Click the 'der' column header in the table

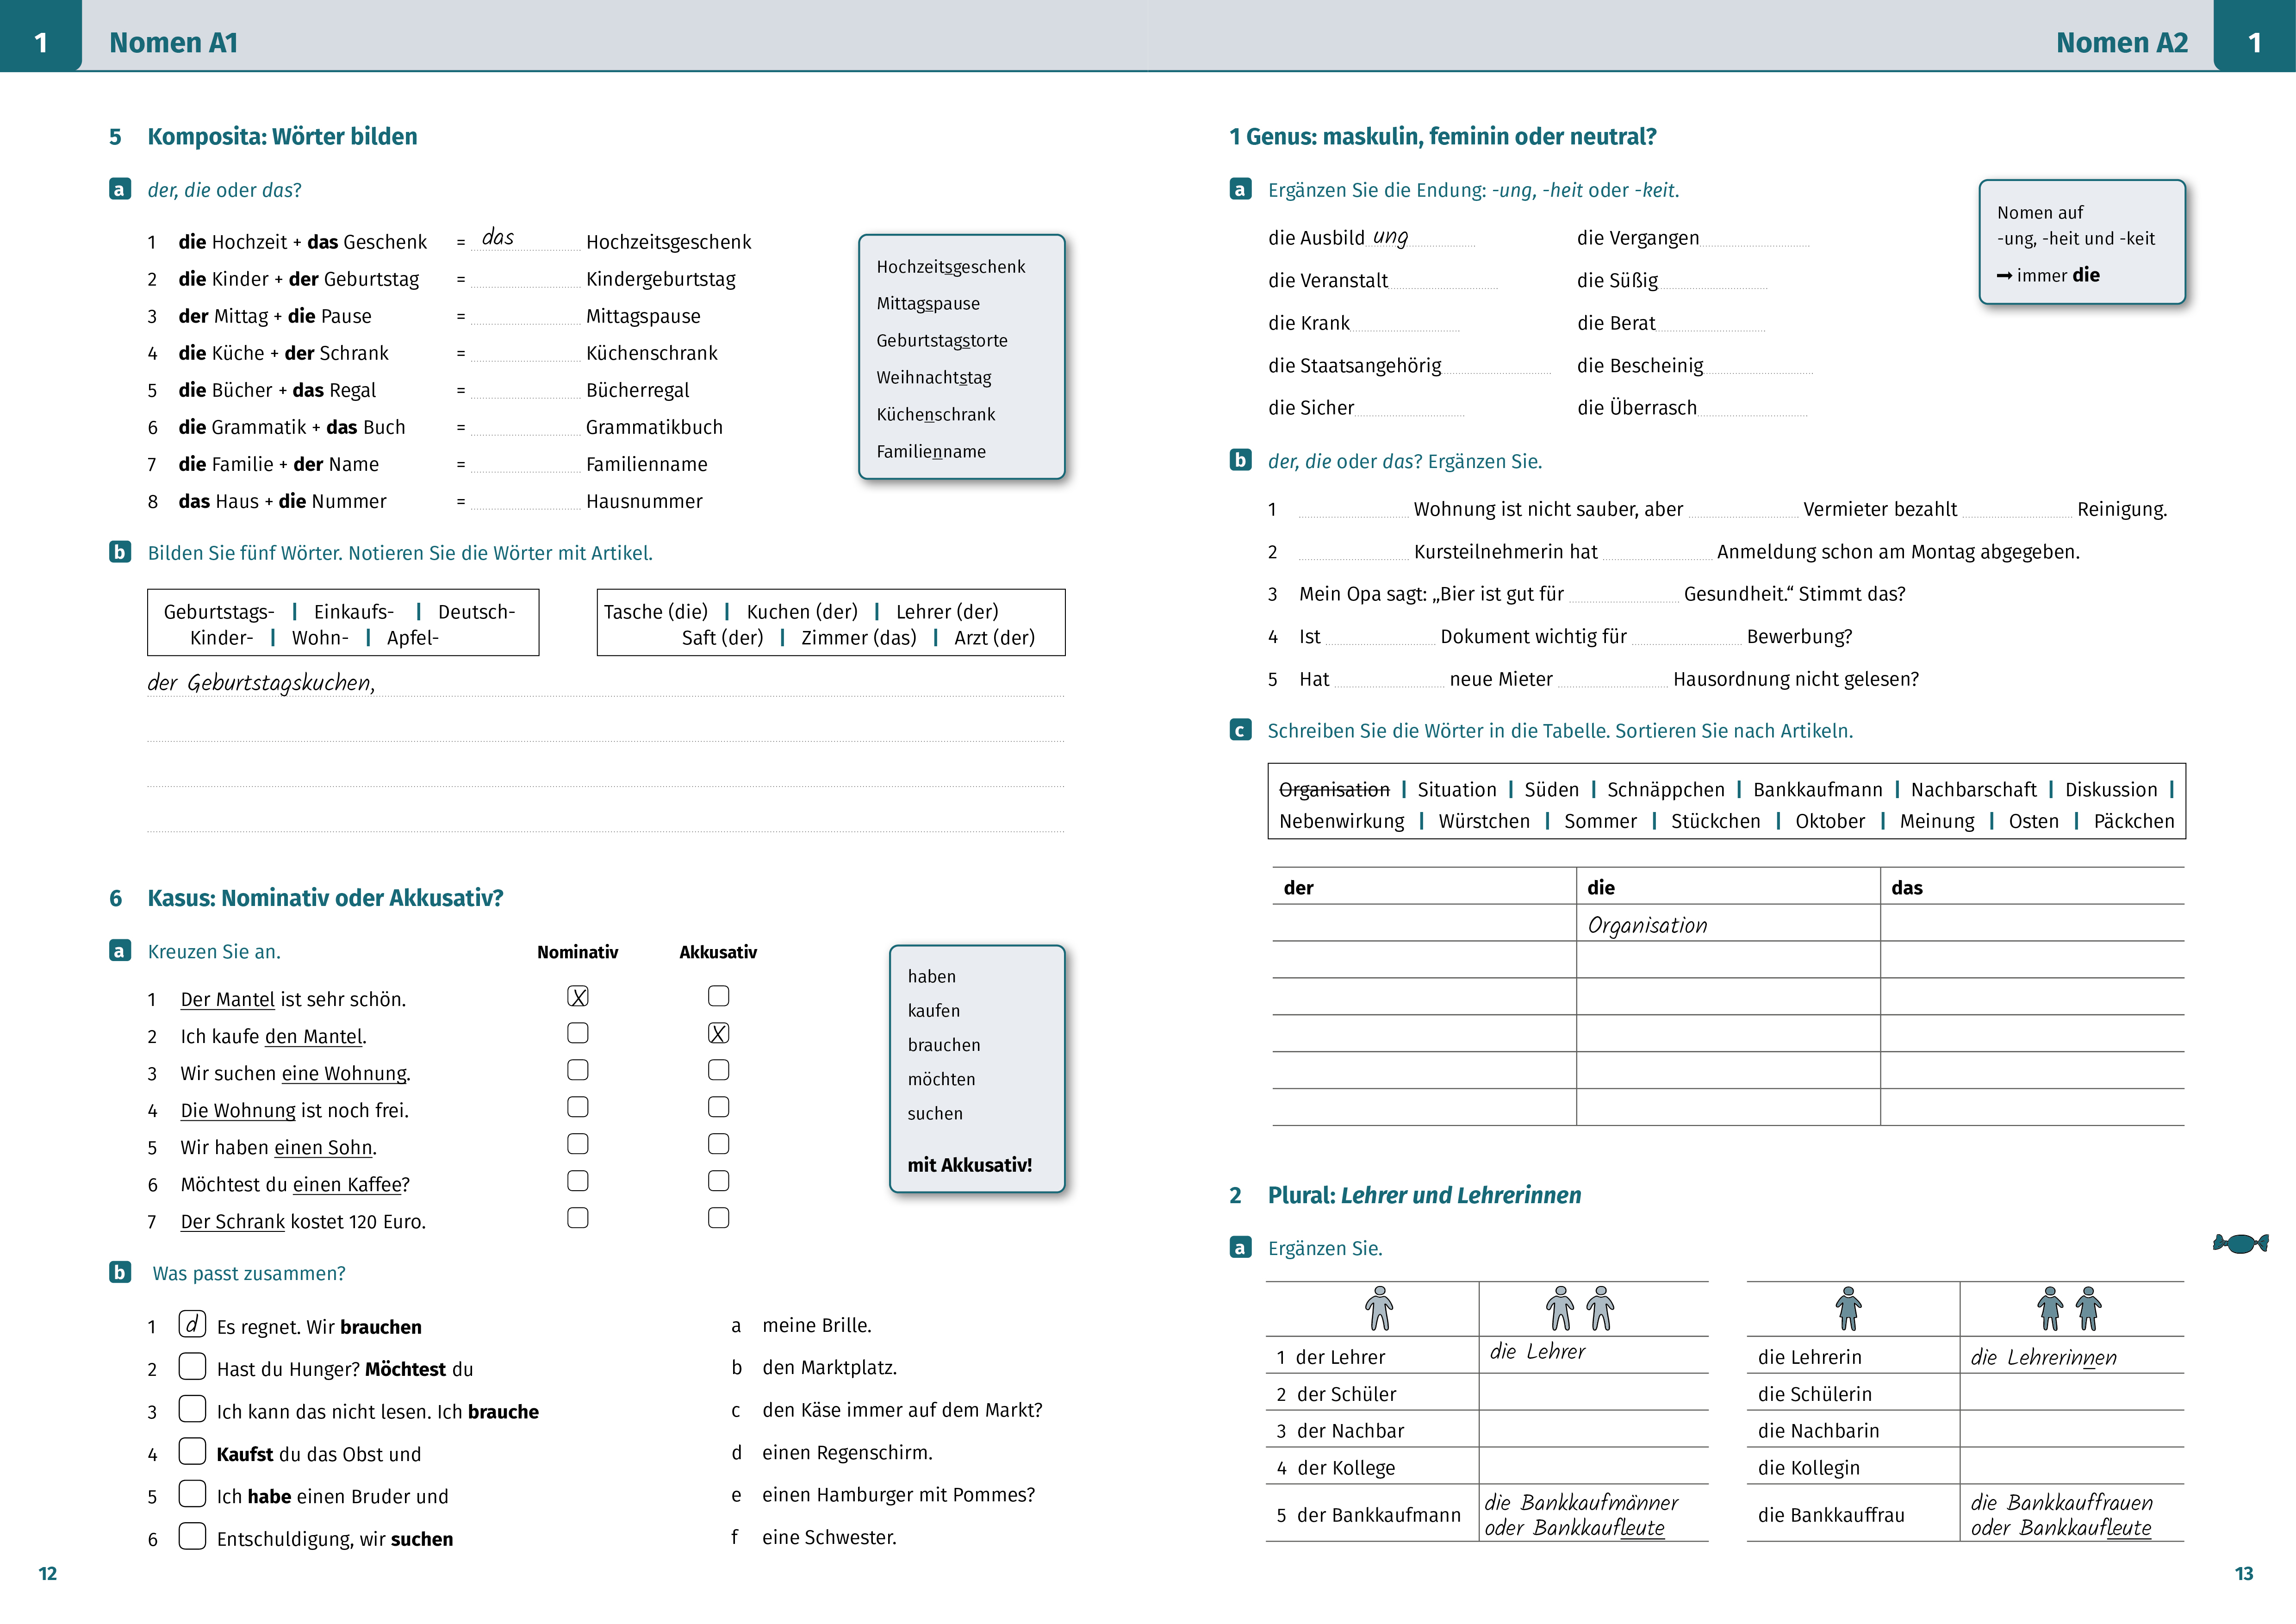pyautogui.click(x=1298, y=888)
